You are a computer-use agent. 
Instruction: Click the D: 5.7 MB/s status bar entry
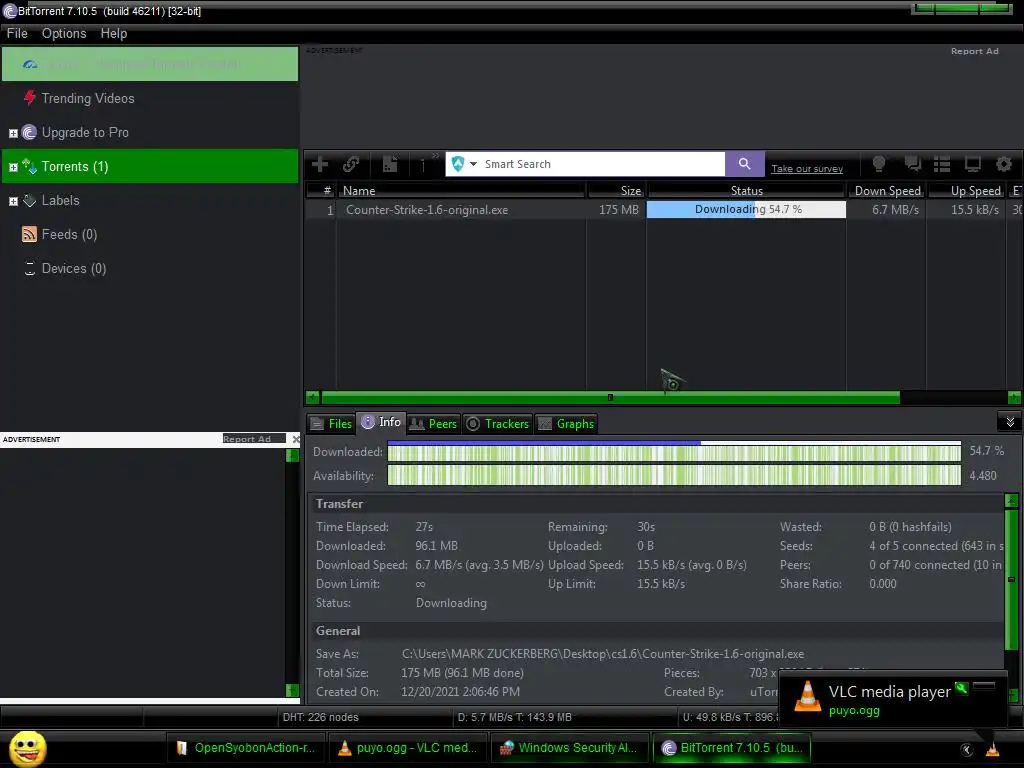pyautogui.click(x=515, y=717)
